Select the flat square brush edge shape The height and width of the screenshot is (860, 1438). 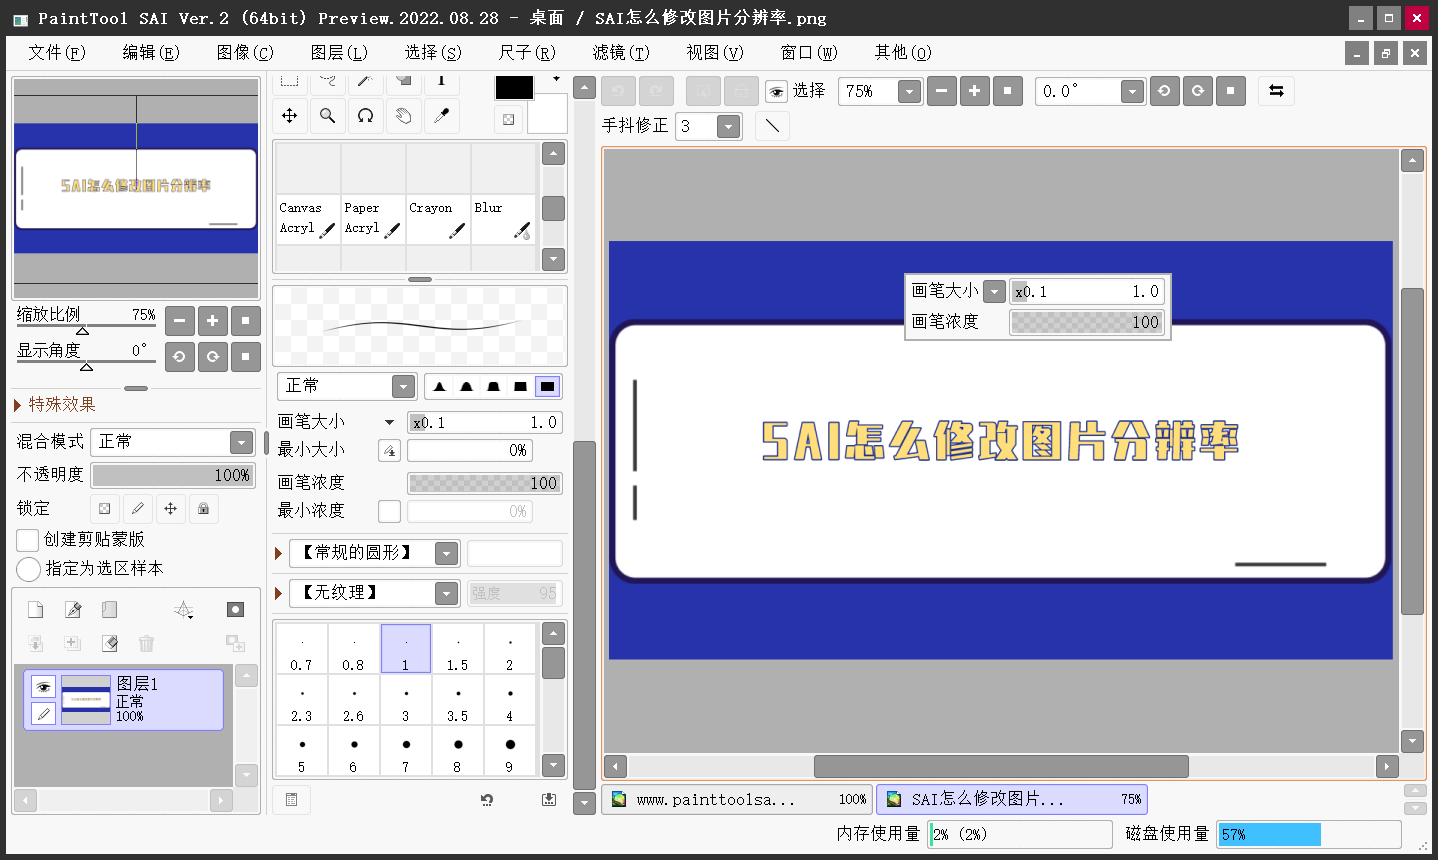(x=547, y=386)
